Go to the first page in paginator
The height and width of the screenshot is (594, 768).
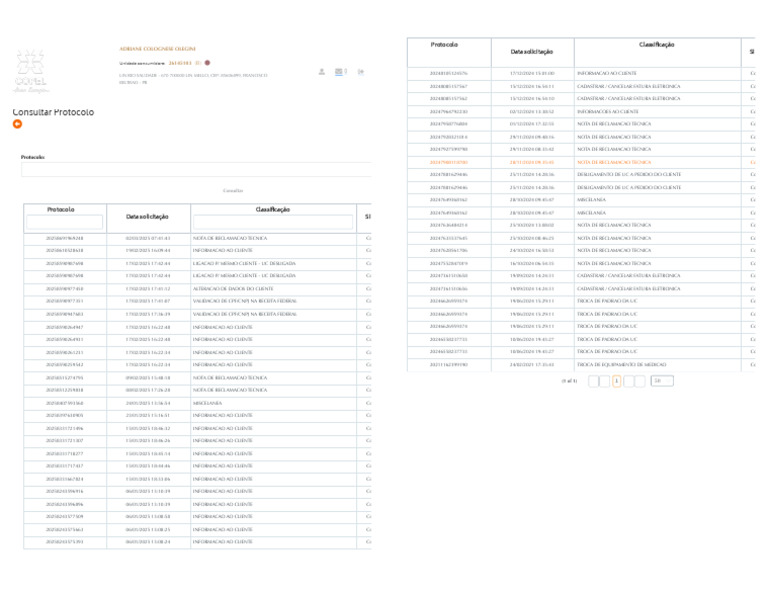(594, 381)
